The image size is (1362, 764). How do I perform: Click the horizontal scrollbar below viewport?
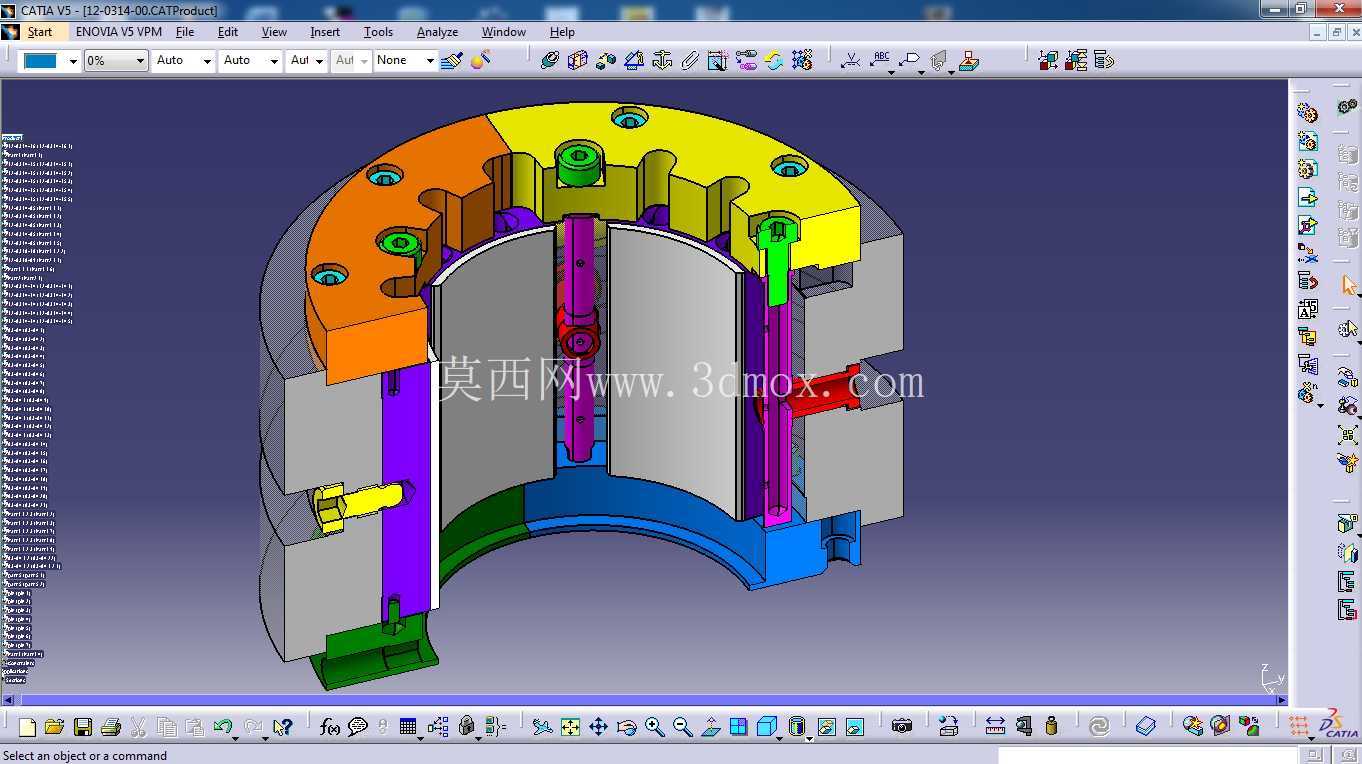pos(643,700)
